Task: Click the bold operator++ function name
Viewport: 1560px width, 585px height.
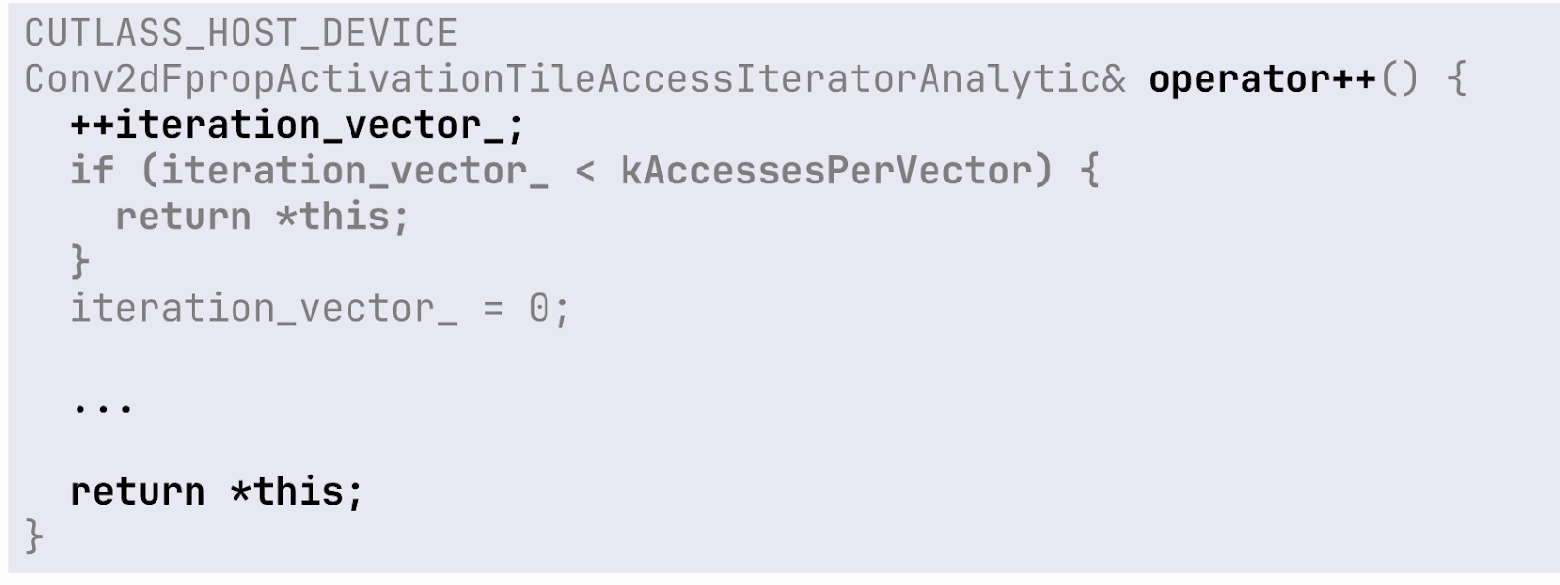Action: click(x=1262, y=80)
